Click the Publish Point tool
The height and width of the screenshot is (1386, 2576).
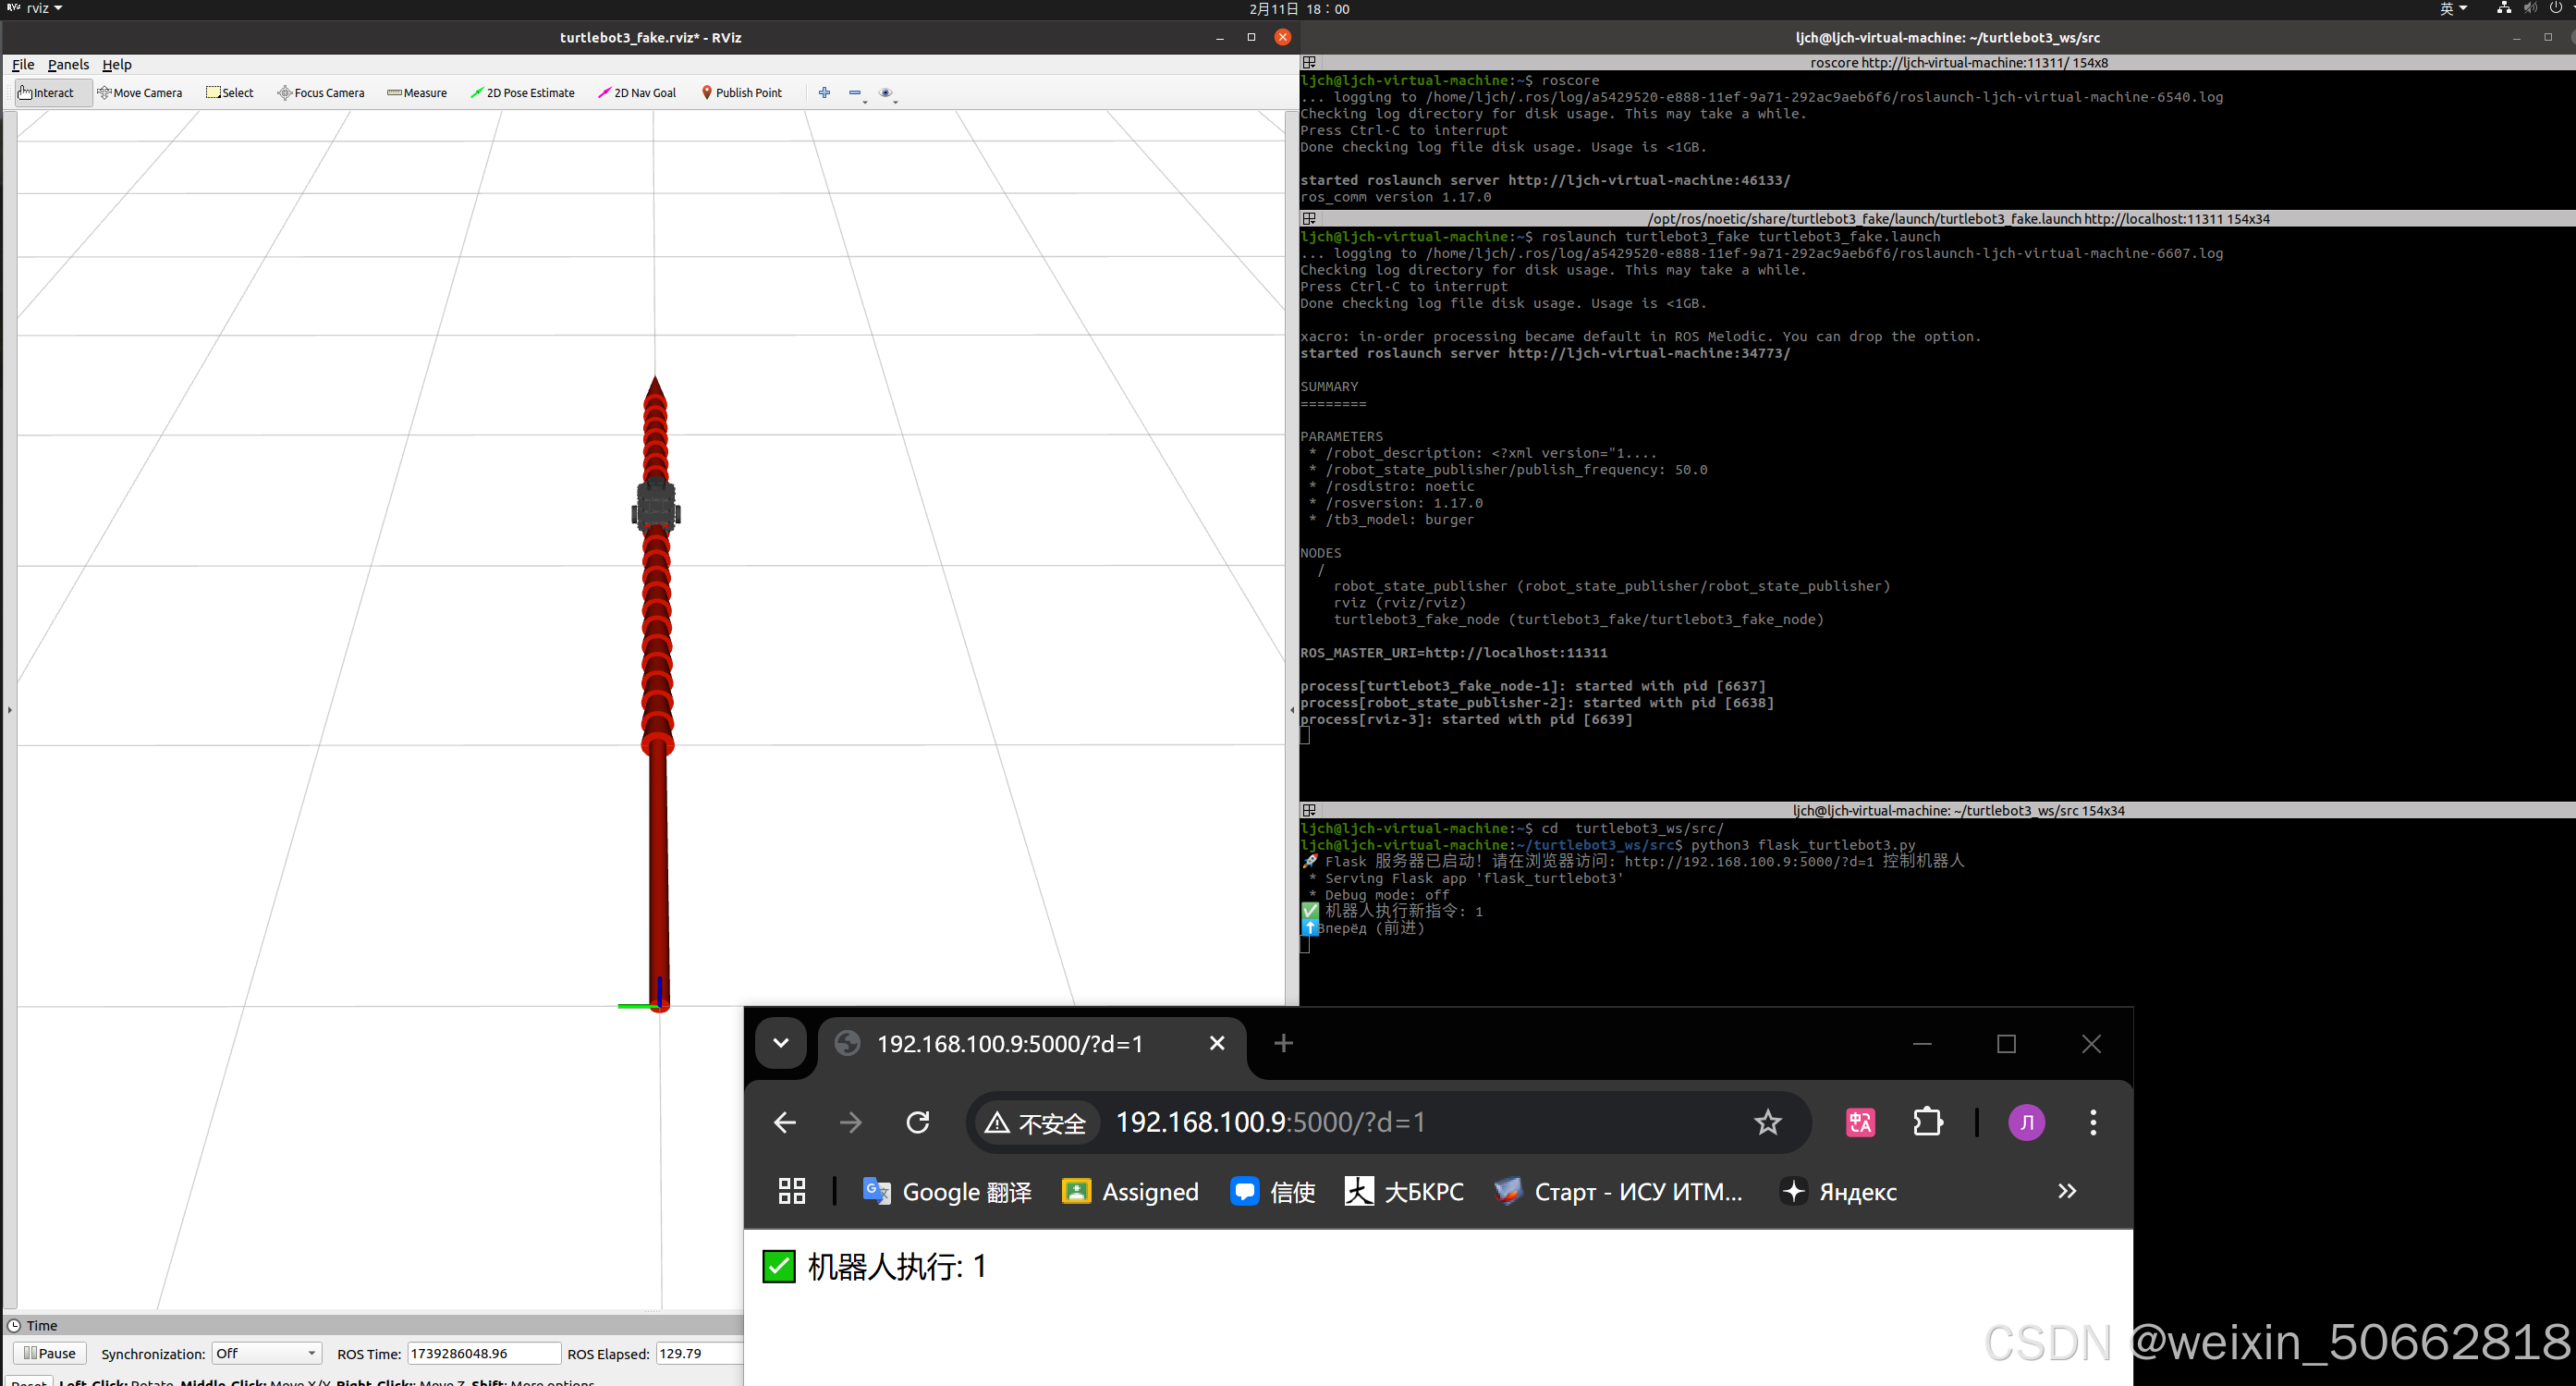pyautogui.click(x=741, y=93)
